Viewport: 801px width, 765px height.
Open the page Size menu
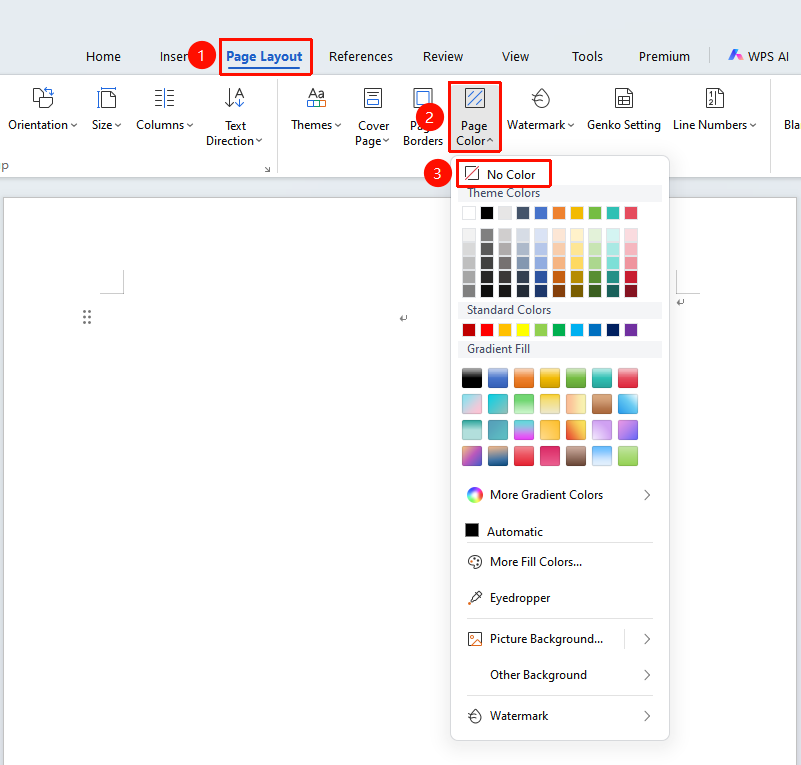pyautogui.click(x=106, y=110)
